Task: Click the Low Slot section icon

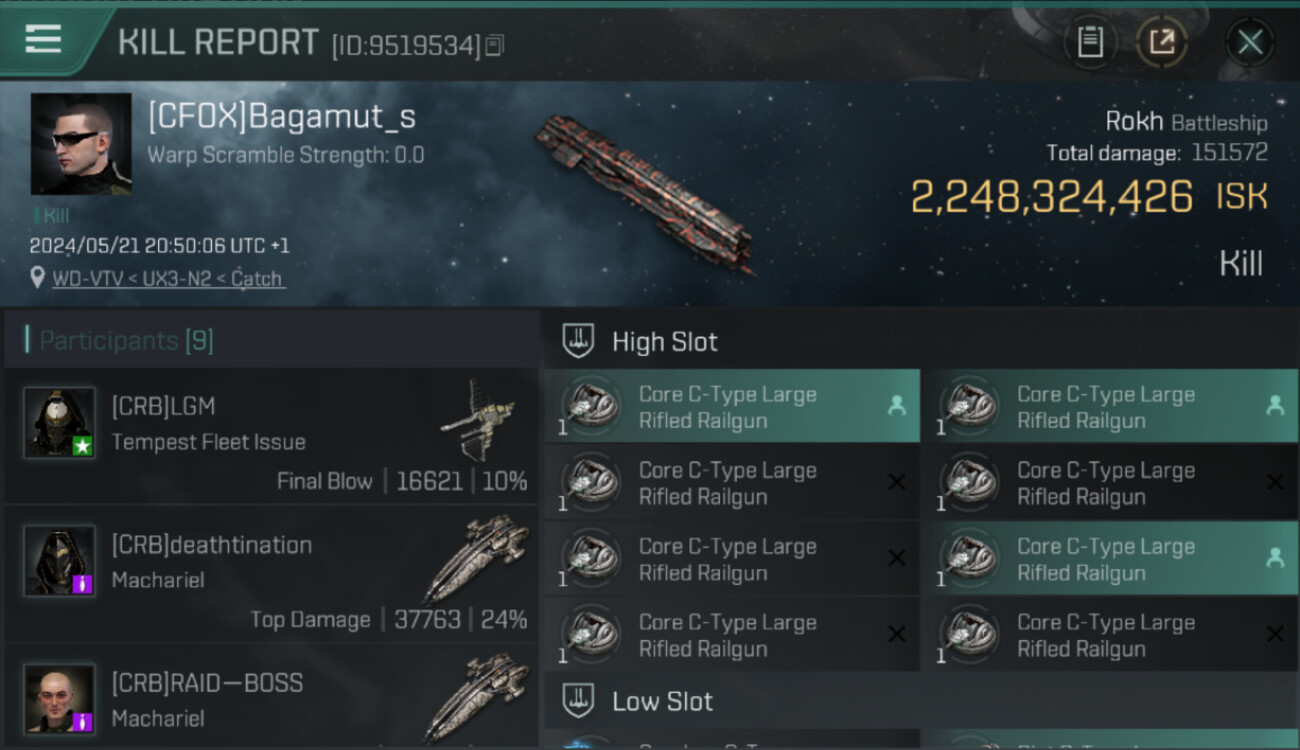Action: 578,700
